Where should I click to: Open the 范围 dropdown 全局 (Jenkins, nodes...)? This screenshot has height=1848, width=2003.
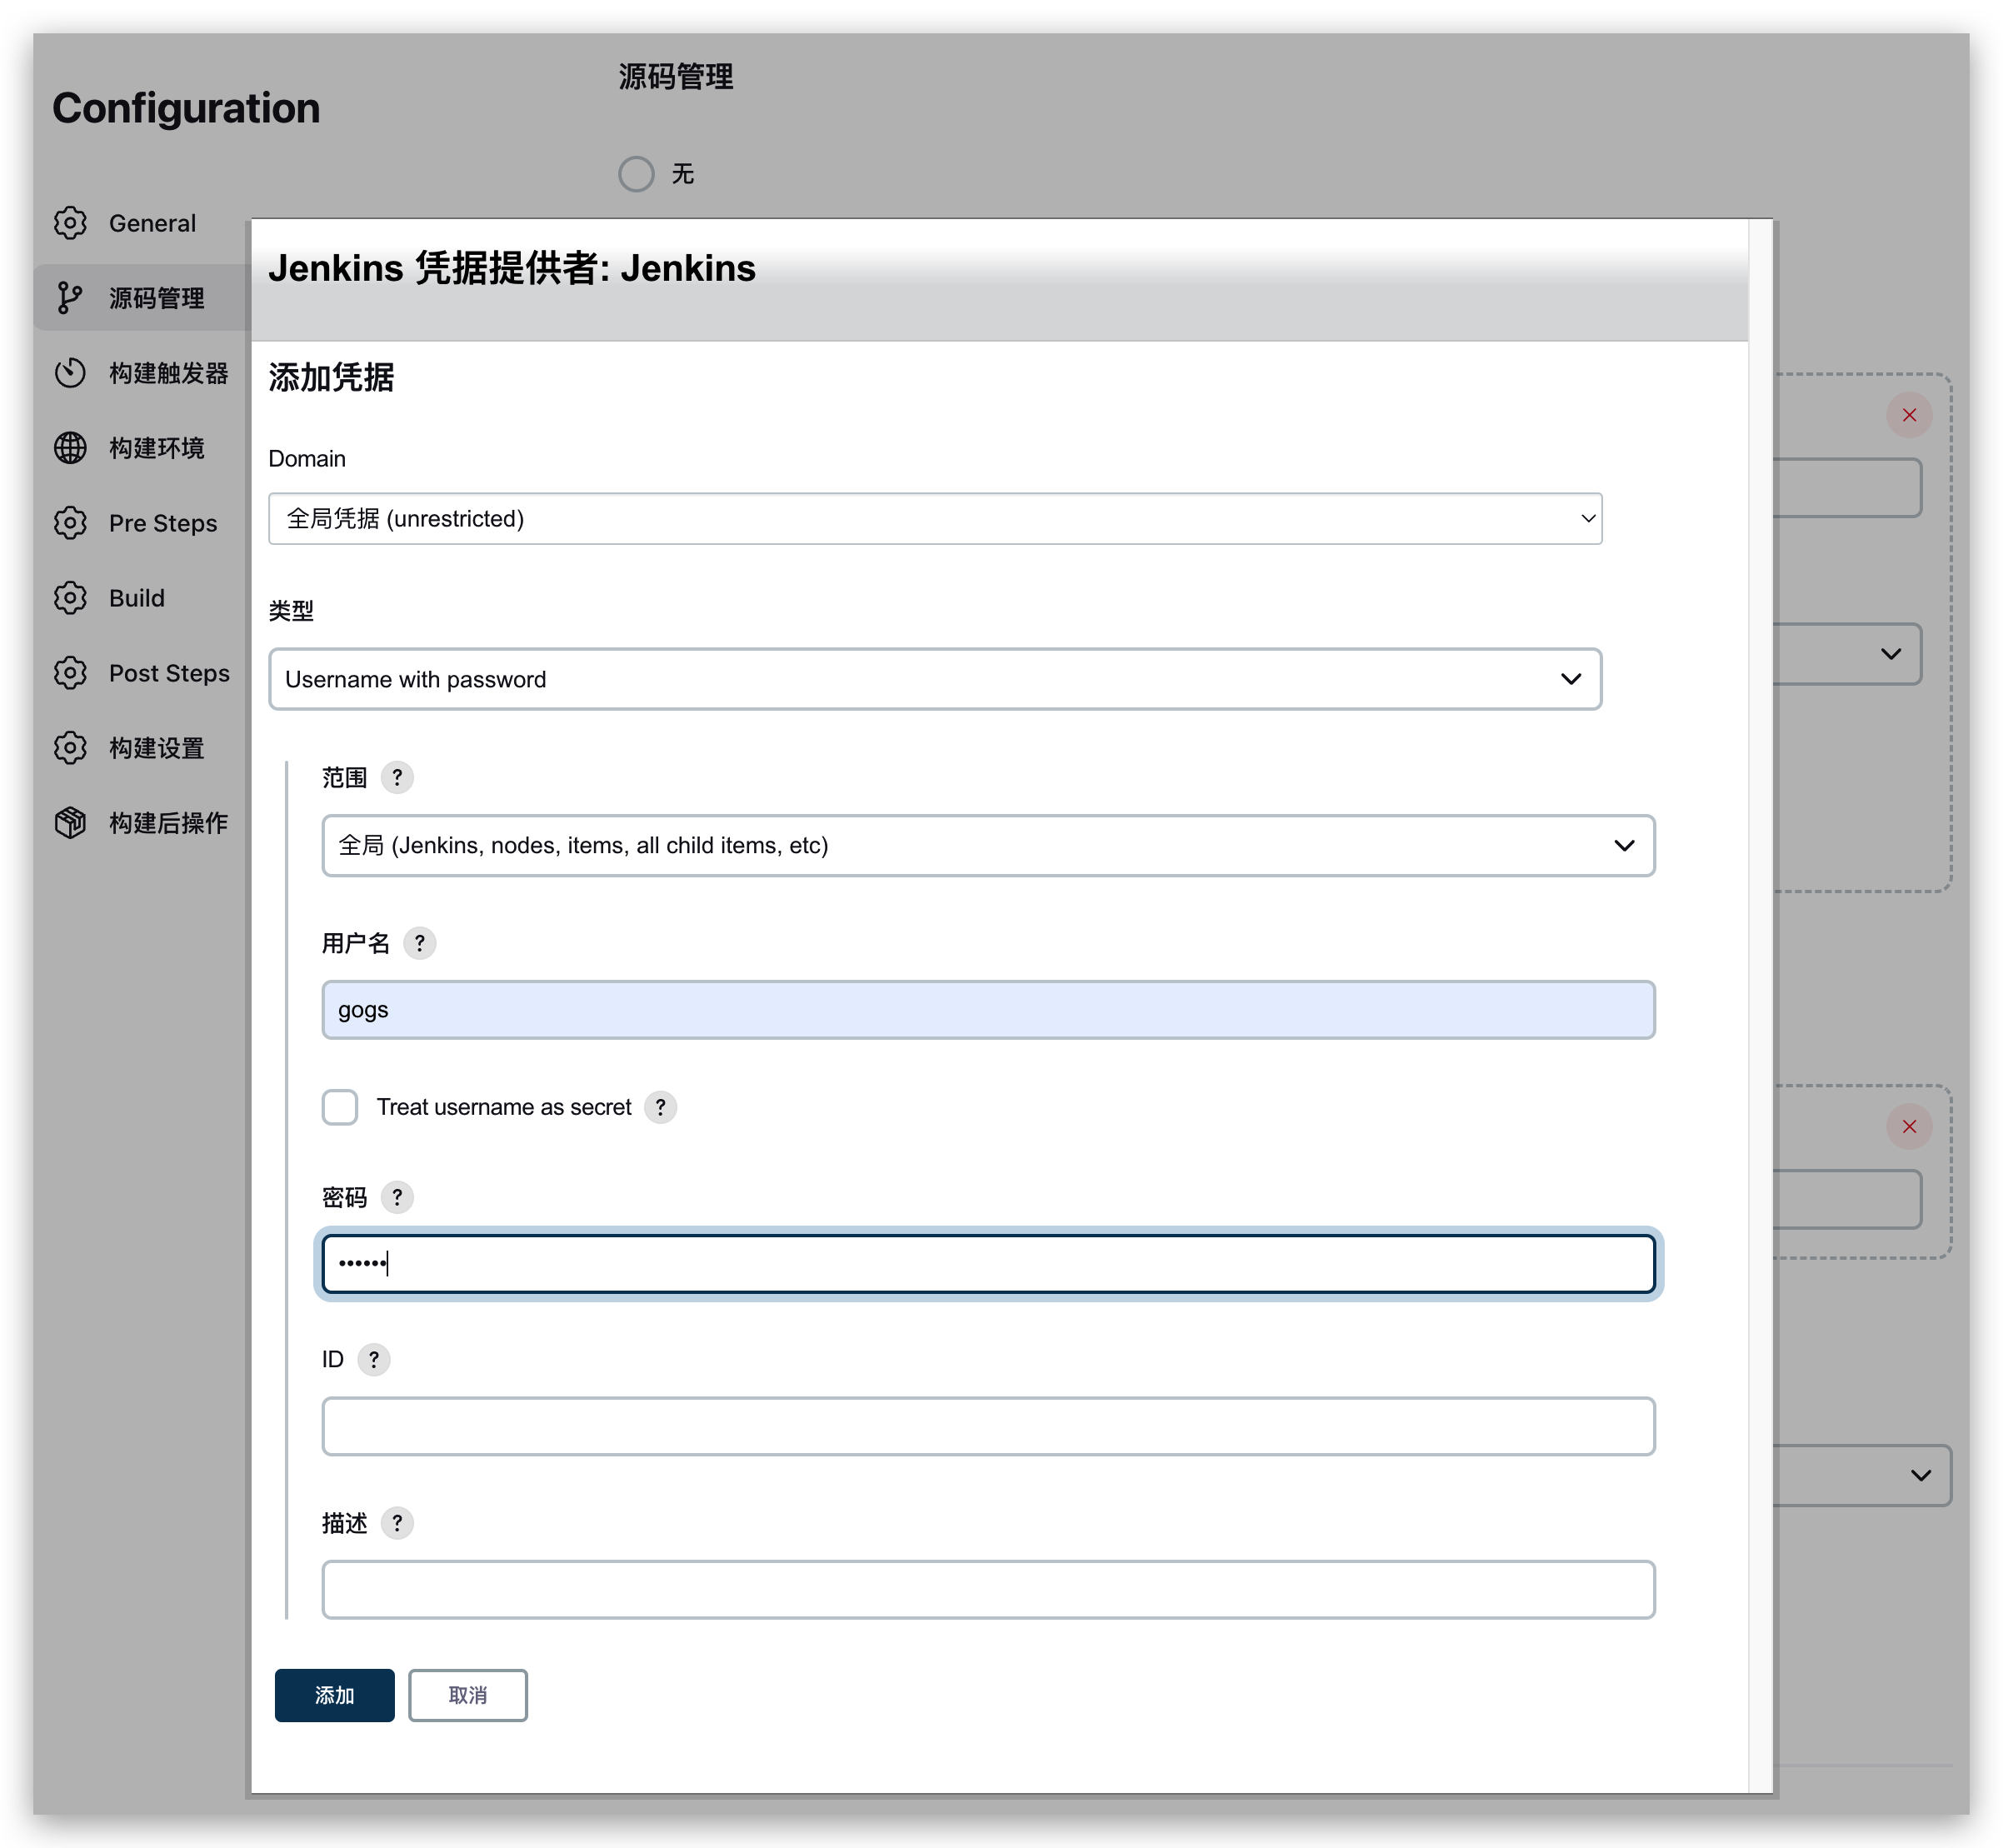pyautogui.click(x=988, y=846)
